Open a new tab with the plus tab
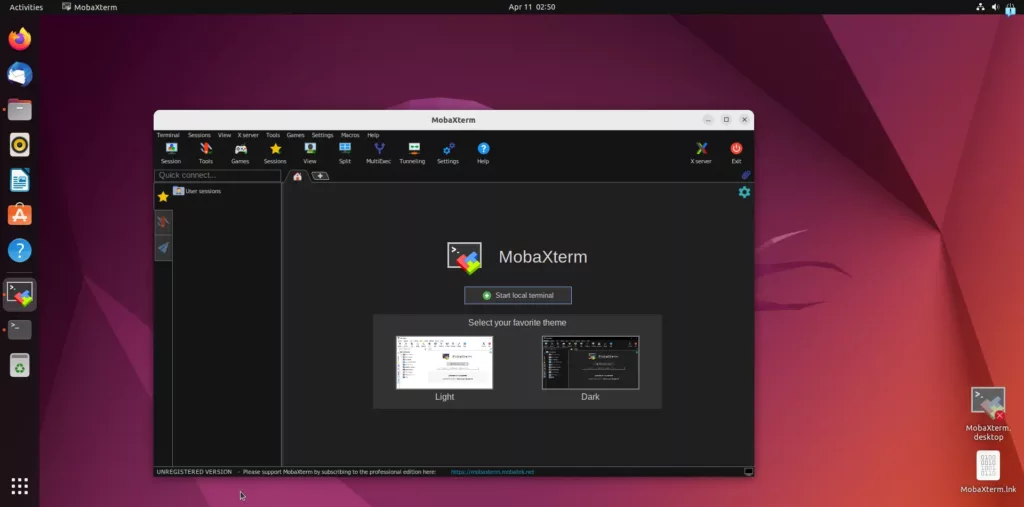Screen dimensions: 1024x507 [320, 176]
